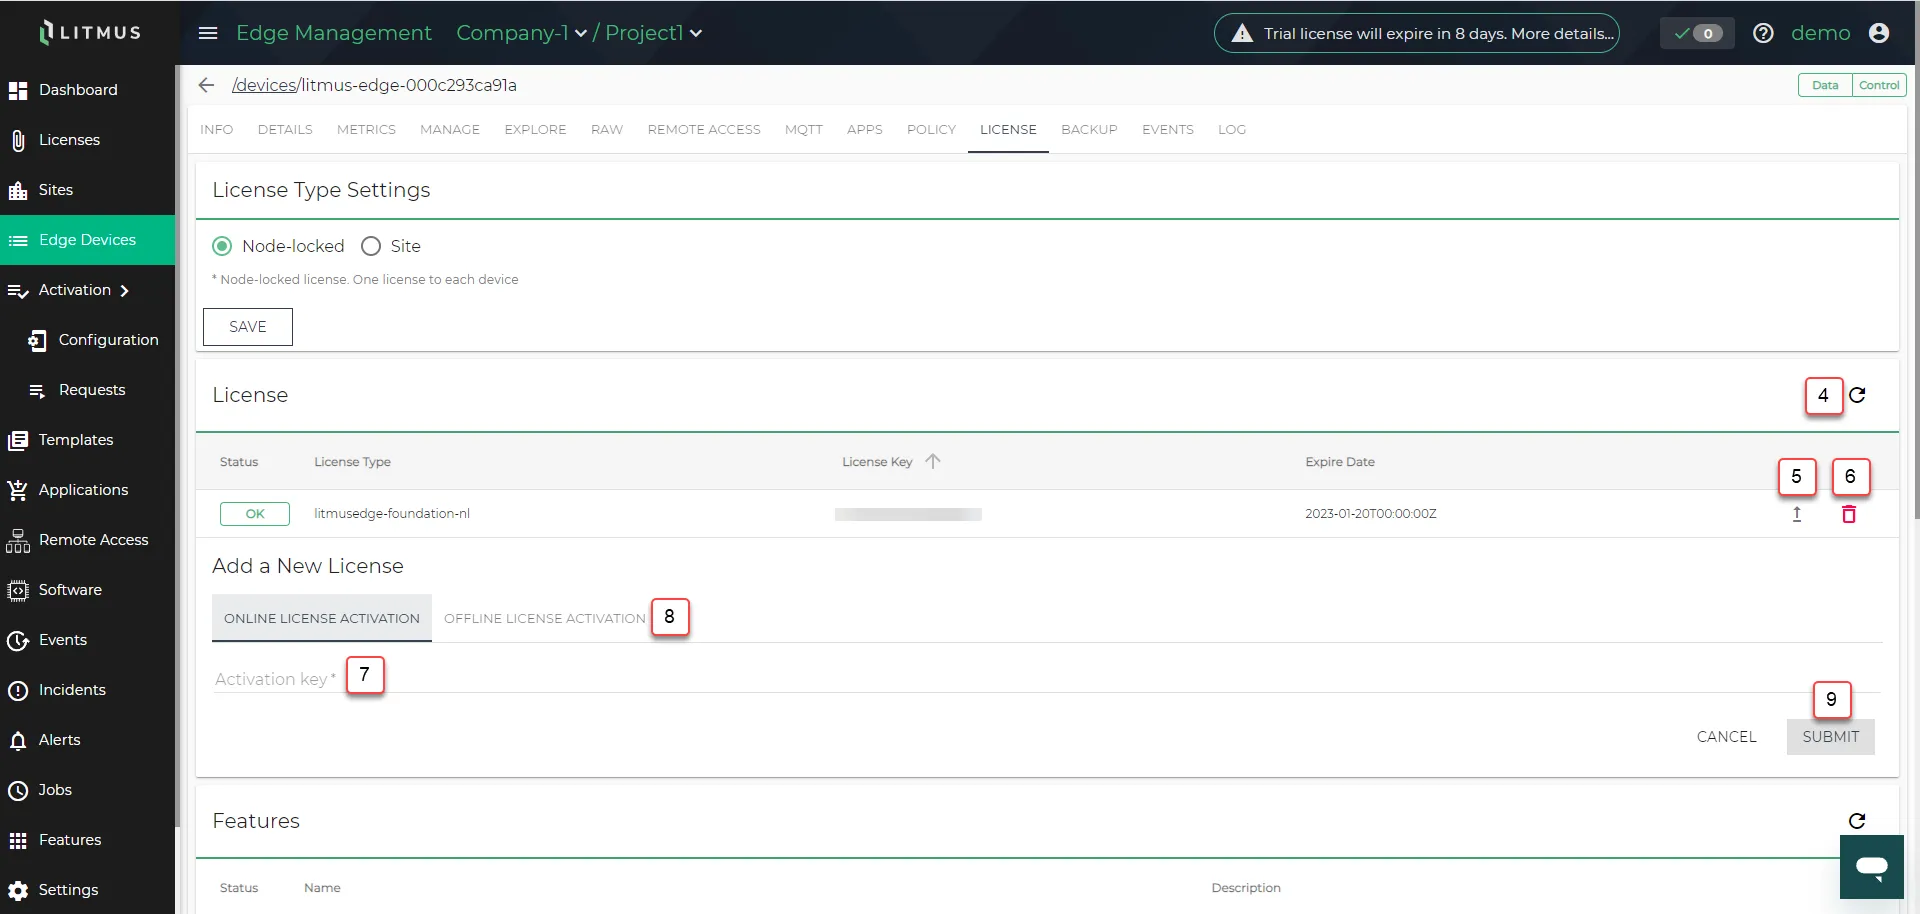Follow the /devices breadcrumb link
Image resolution: width=1920 pixels, height=914 pixels.
pos(264,85)
